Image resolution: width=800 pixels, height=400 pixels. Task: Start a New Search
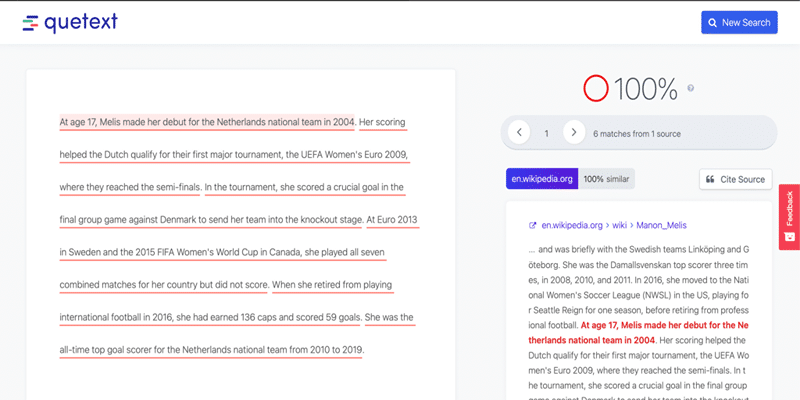coord(739,22)
